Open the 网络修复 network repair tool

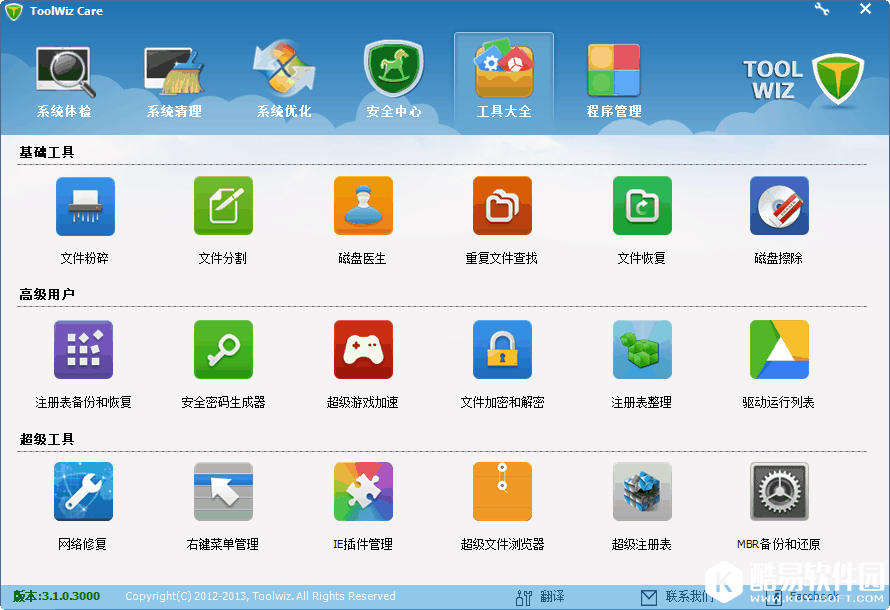pos(83,492)
